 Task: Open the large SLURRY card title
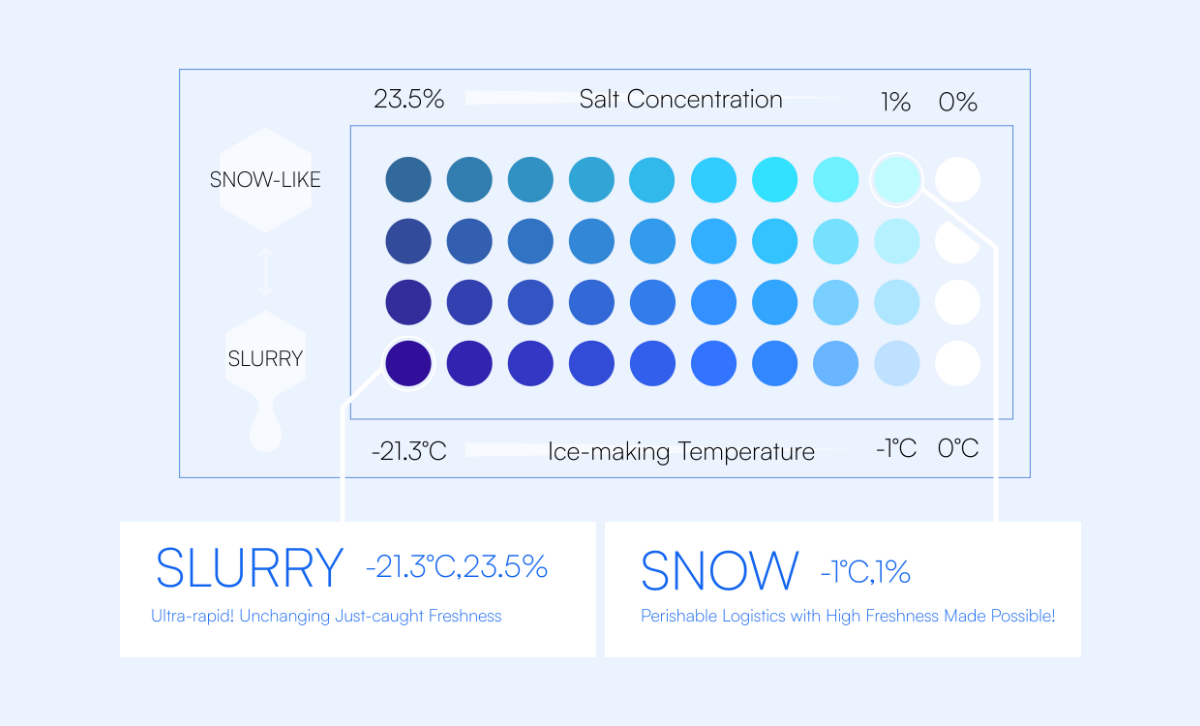249,569
